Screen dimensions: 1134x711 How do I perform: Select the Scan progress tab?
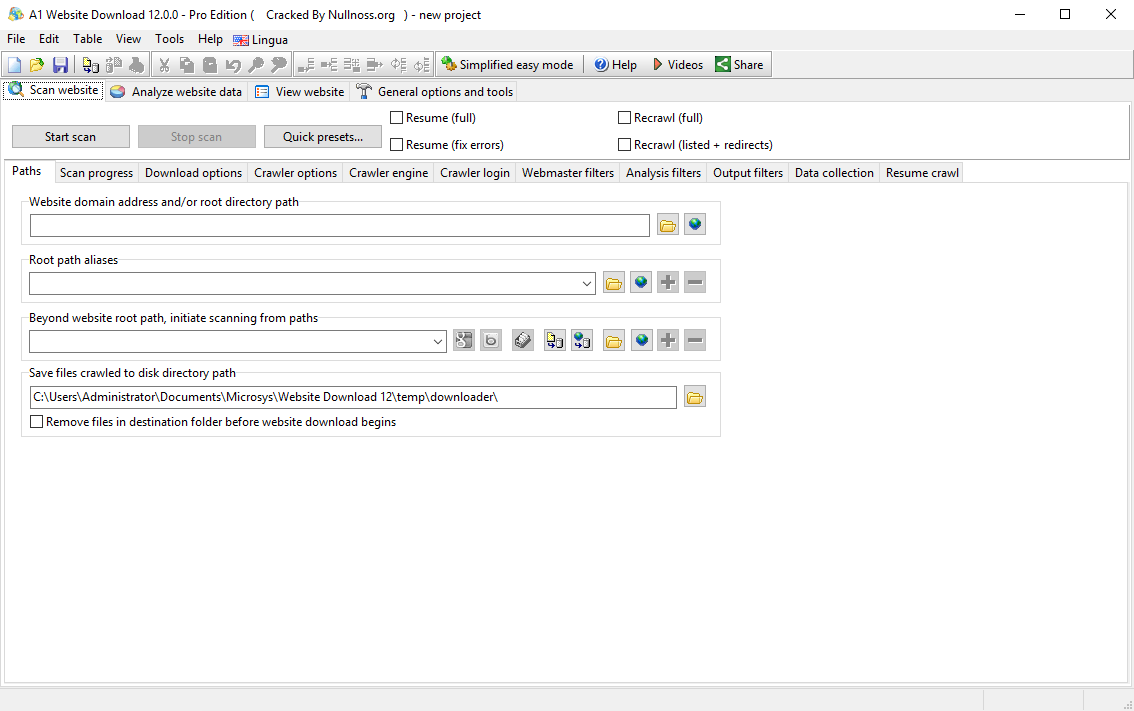pyautogui.click(x=96, y=173)
